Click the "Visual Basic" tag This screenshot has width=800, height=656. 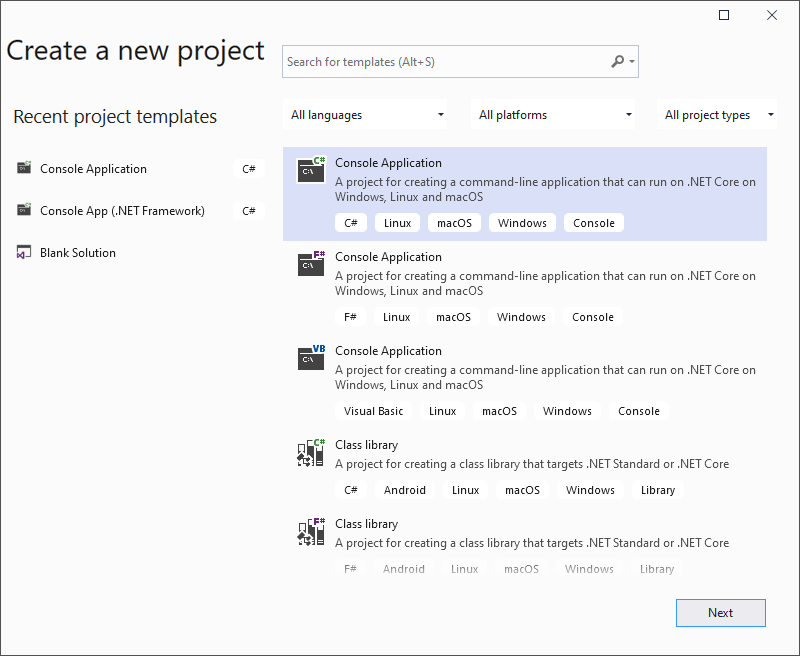coord(373,411)
